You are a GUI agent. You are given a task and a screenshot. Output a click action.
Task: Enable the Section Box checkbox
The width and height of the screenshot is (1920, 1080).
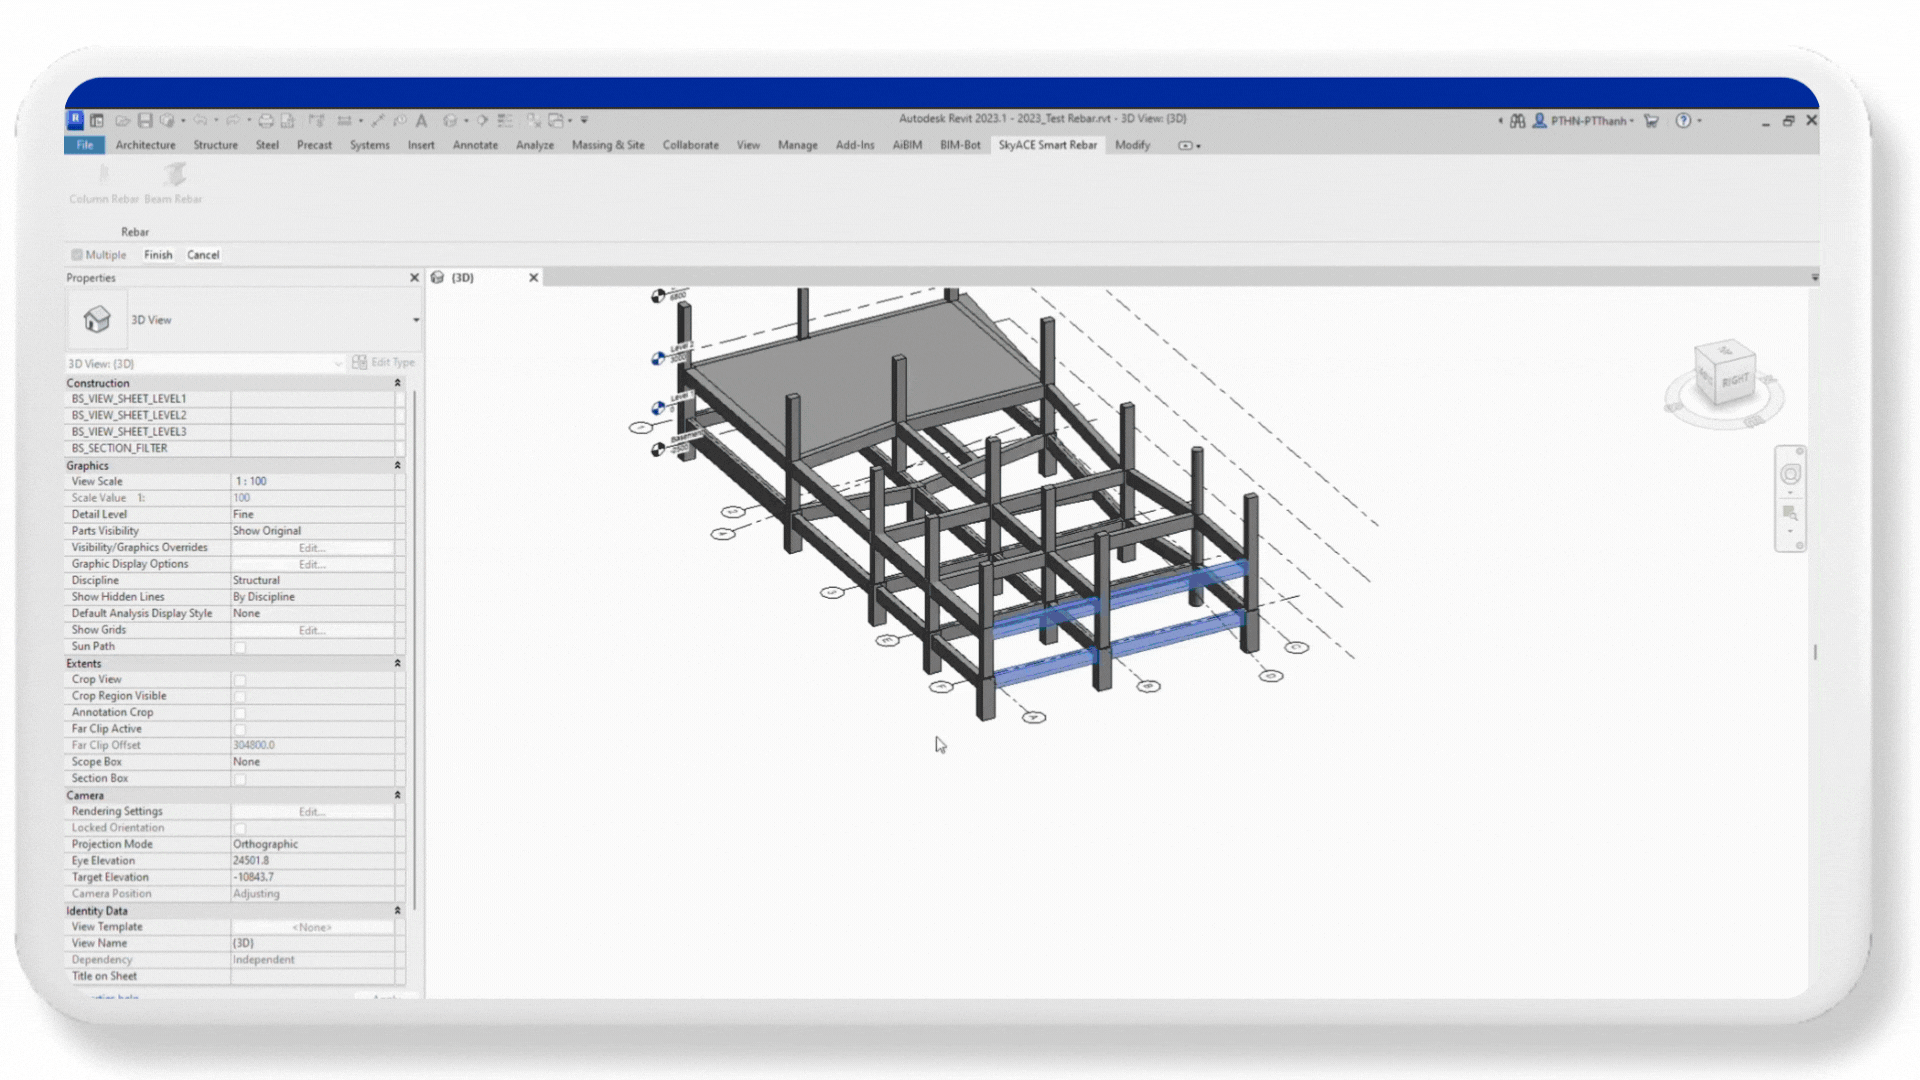coord(240,779)
